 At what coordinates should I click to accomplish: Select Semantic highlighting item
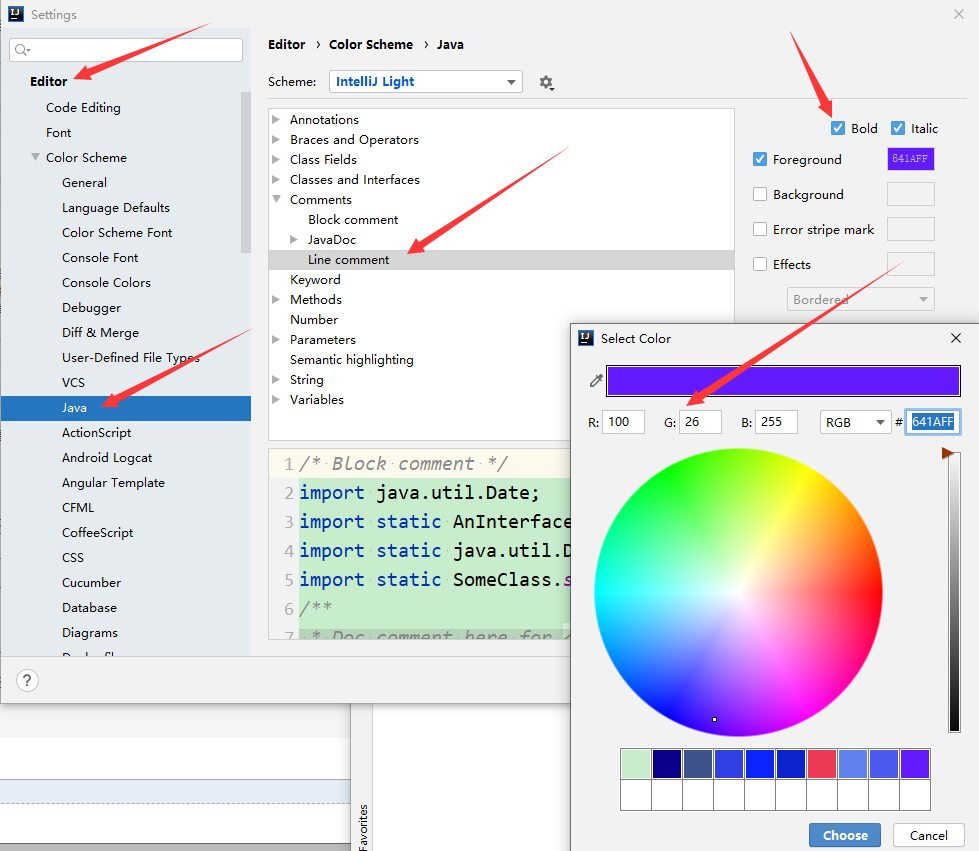point(352,360)
